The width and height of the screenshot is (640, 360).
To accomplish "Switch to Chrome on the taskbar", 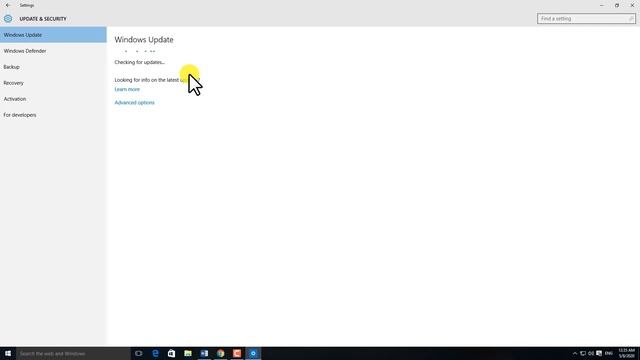I will 220,353.
